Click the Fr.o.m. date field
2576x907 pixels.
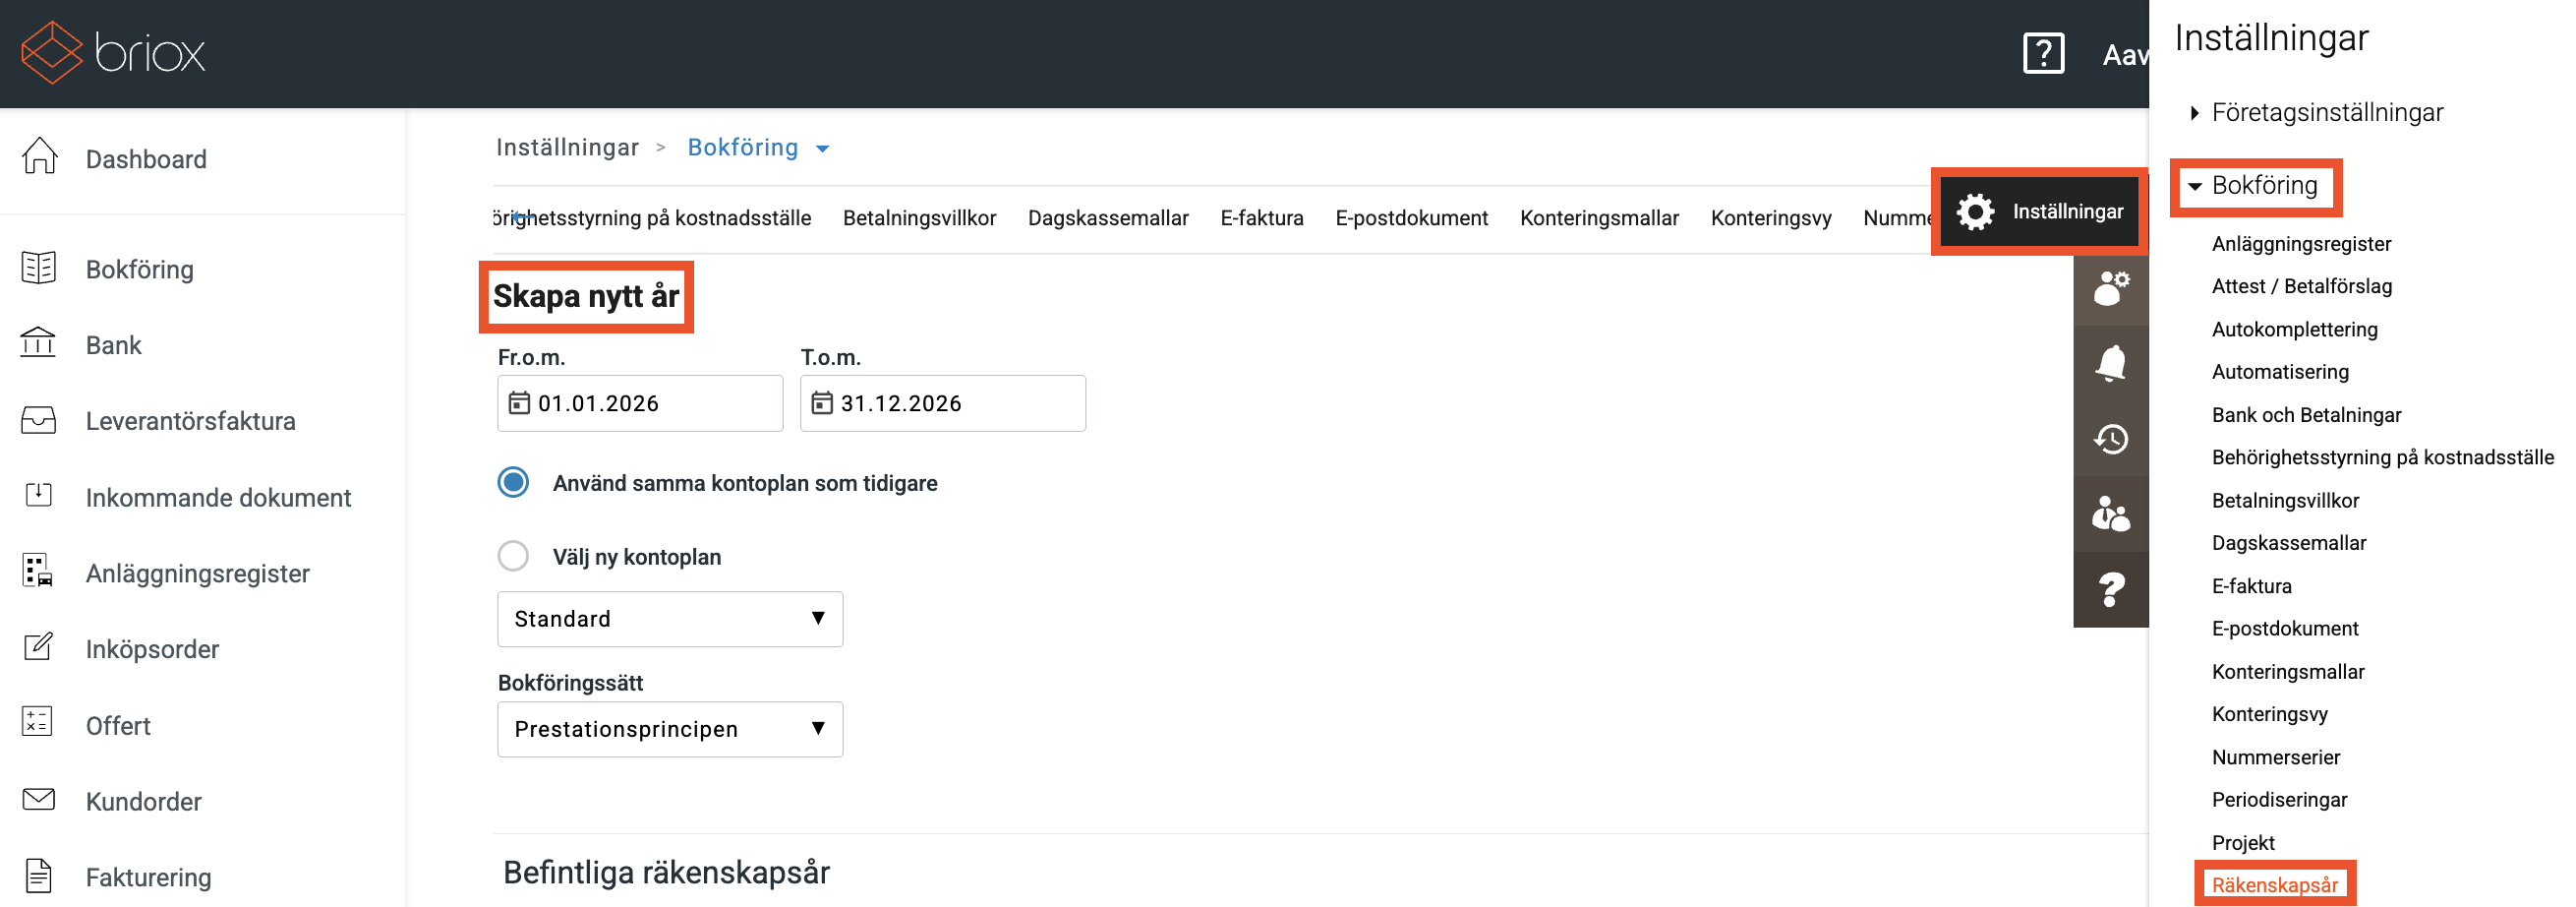pos(640,403)
